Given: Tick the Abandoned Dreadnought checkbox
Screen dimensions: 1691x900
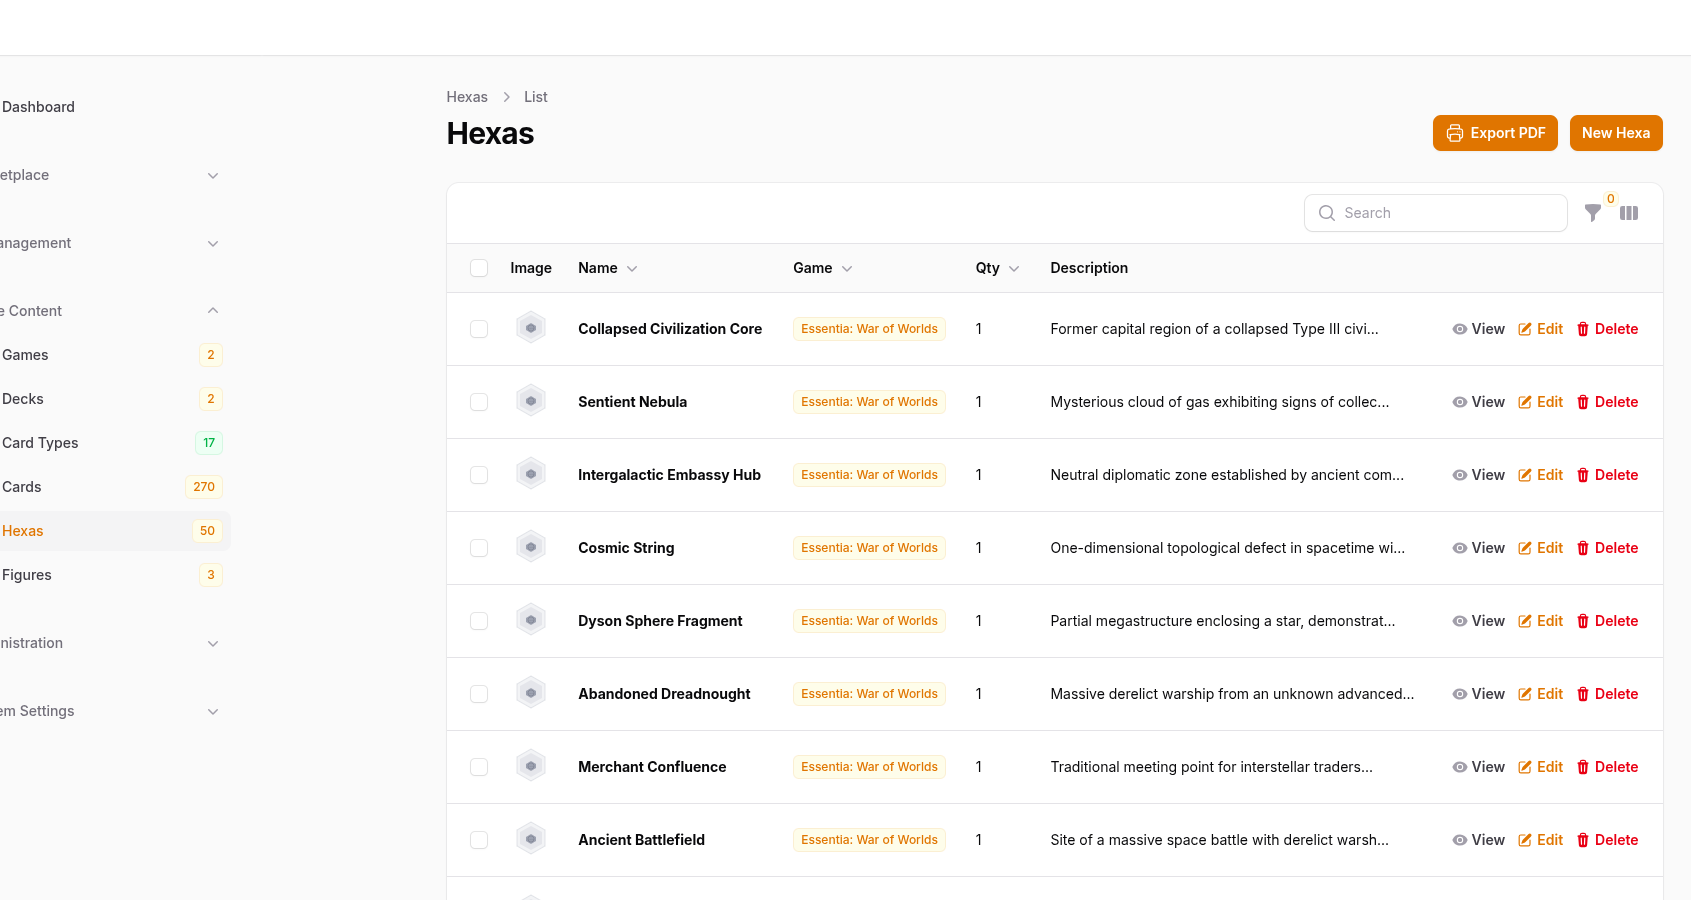Looking at the screenshot, I should pyautogui.click(x=479, y=694).
